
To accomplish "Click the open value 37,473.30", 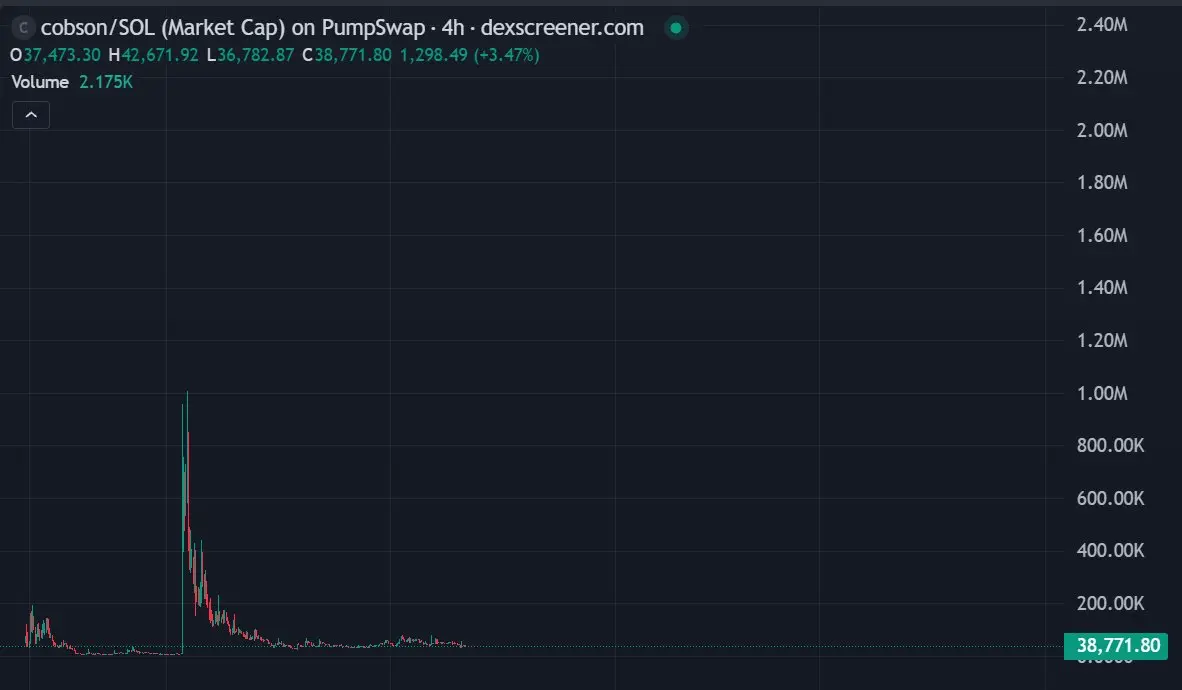I will point(62,55).
